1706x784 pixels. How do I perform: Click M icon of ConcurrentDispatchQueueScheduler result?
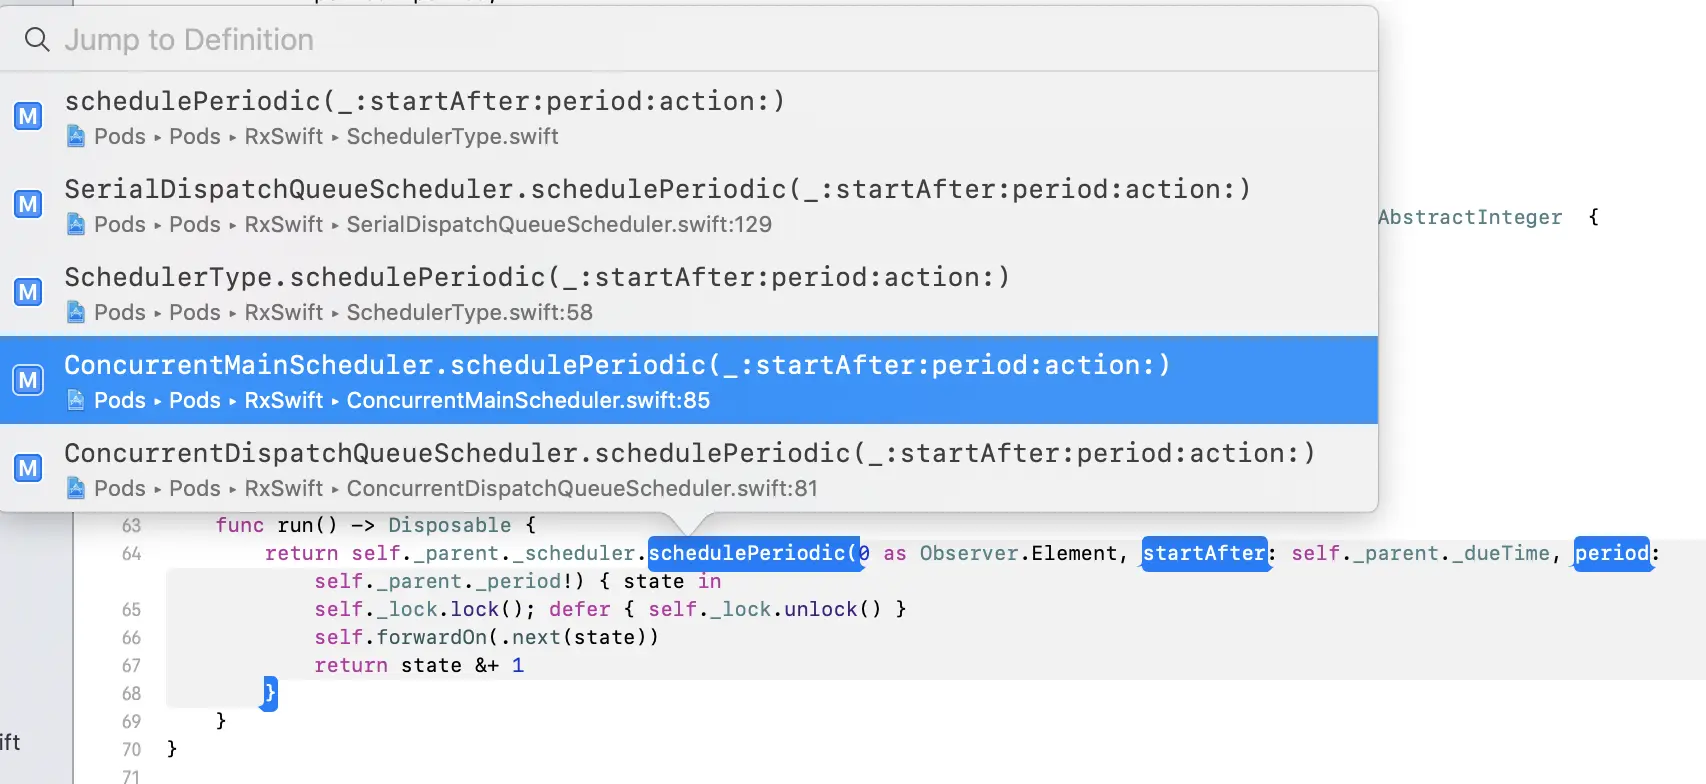pyautogui.click(x=28, y=469)
